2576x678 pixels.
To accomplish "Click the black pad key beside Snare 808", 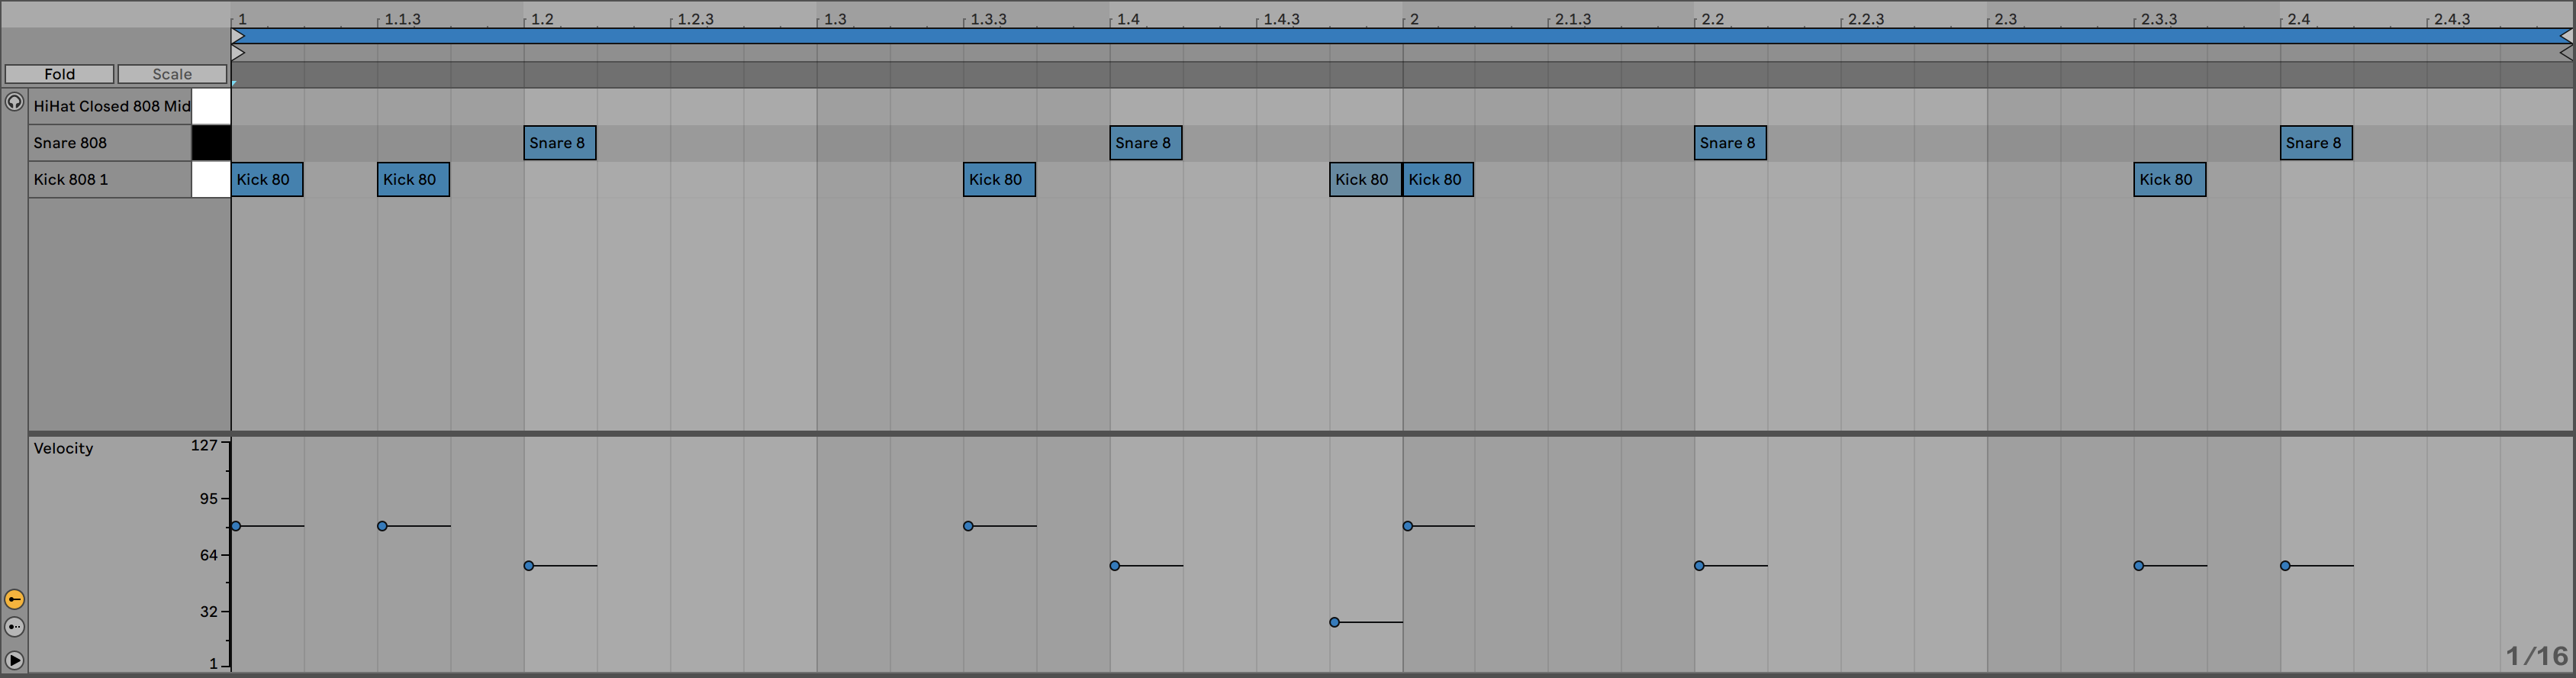I will point(211,143).
